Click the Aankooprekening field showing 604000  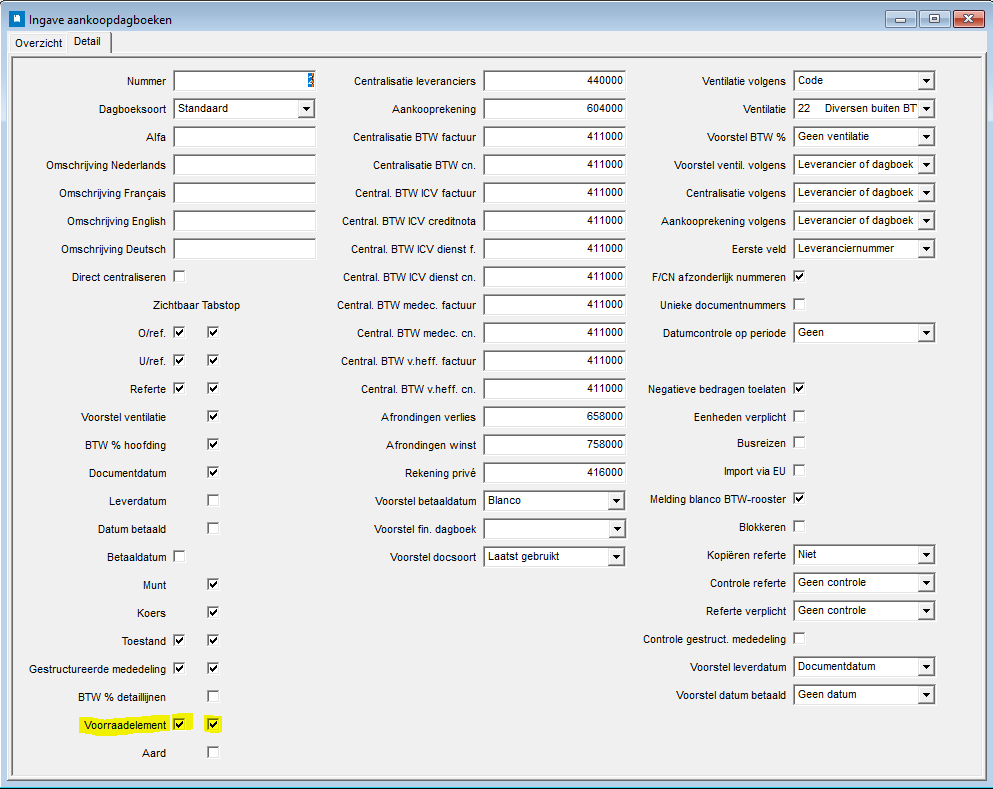554,109
